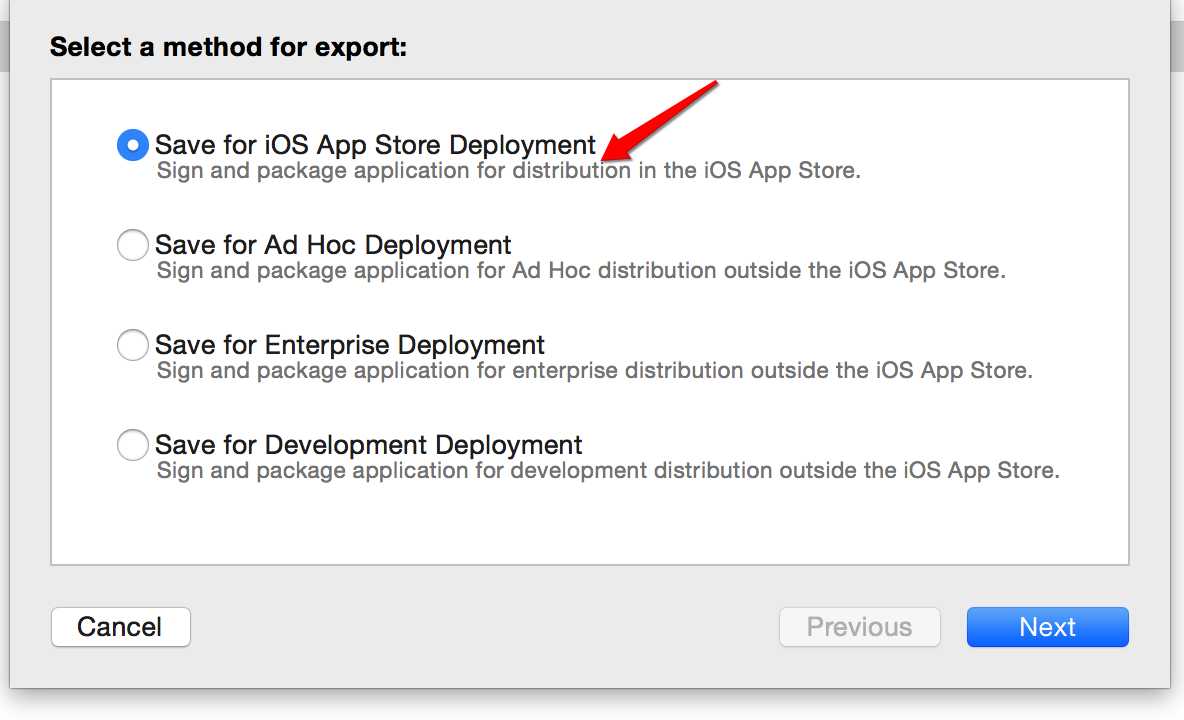Screen dimensions: 1184x720
Task: Pick the Development Deployment radio button
Action: [132, 445]
